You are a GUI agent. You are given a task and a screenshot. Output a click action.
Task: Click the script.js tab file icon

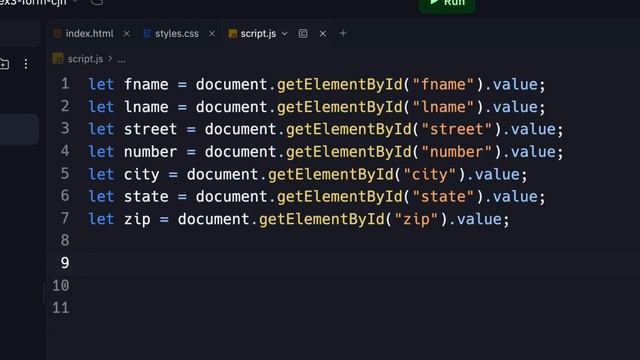click(x=233, y=33)
